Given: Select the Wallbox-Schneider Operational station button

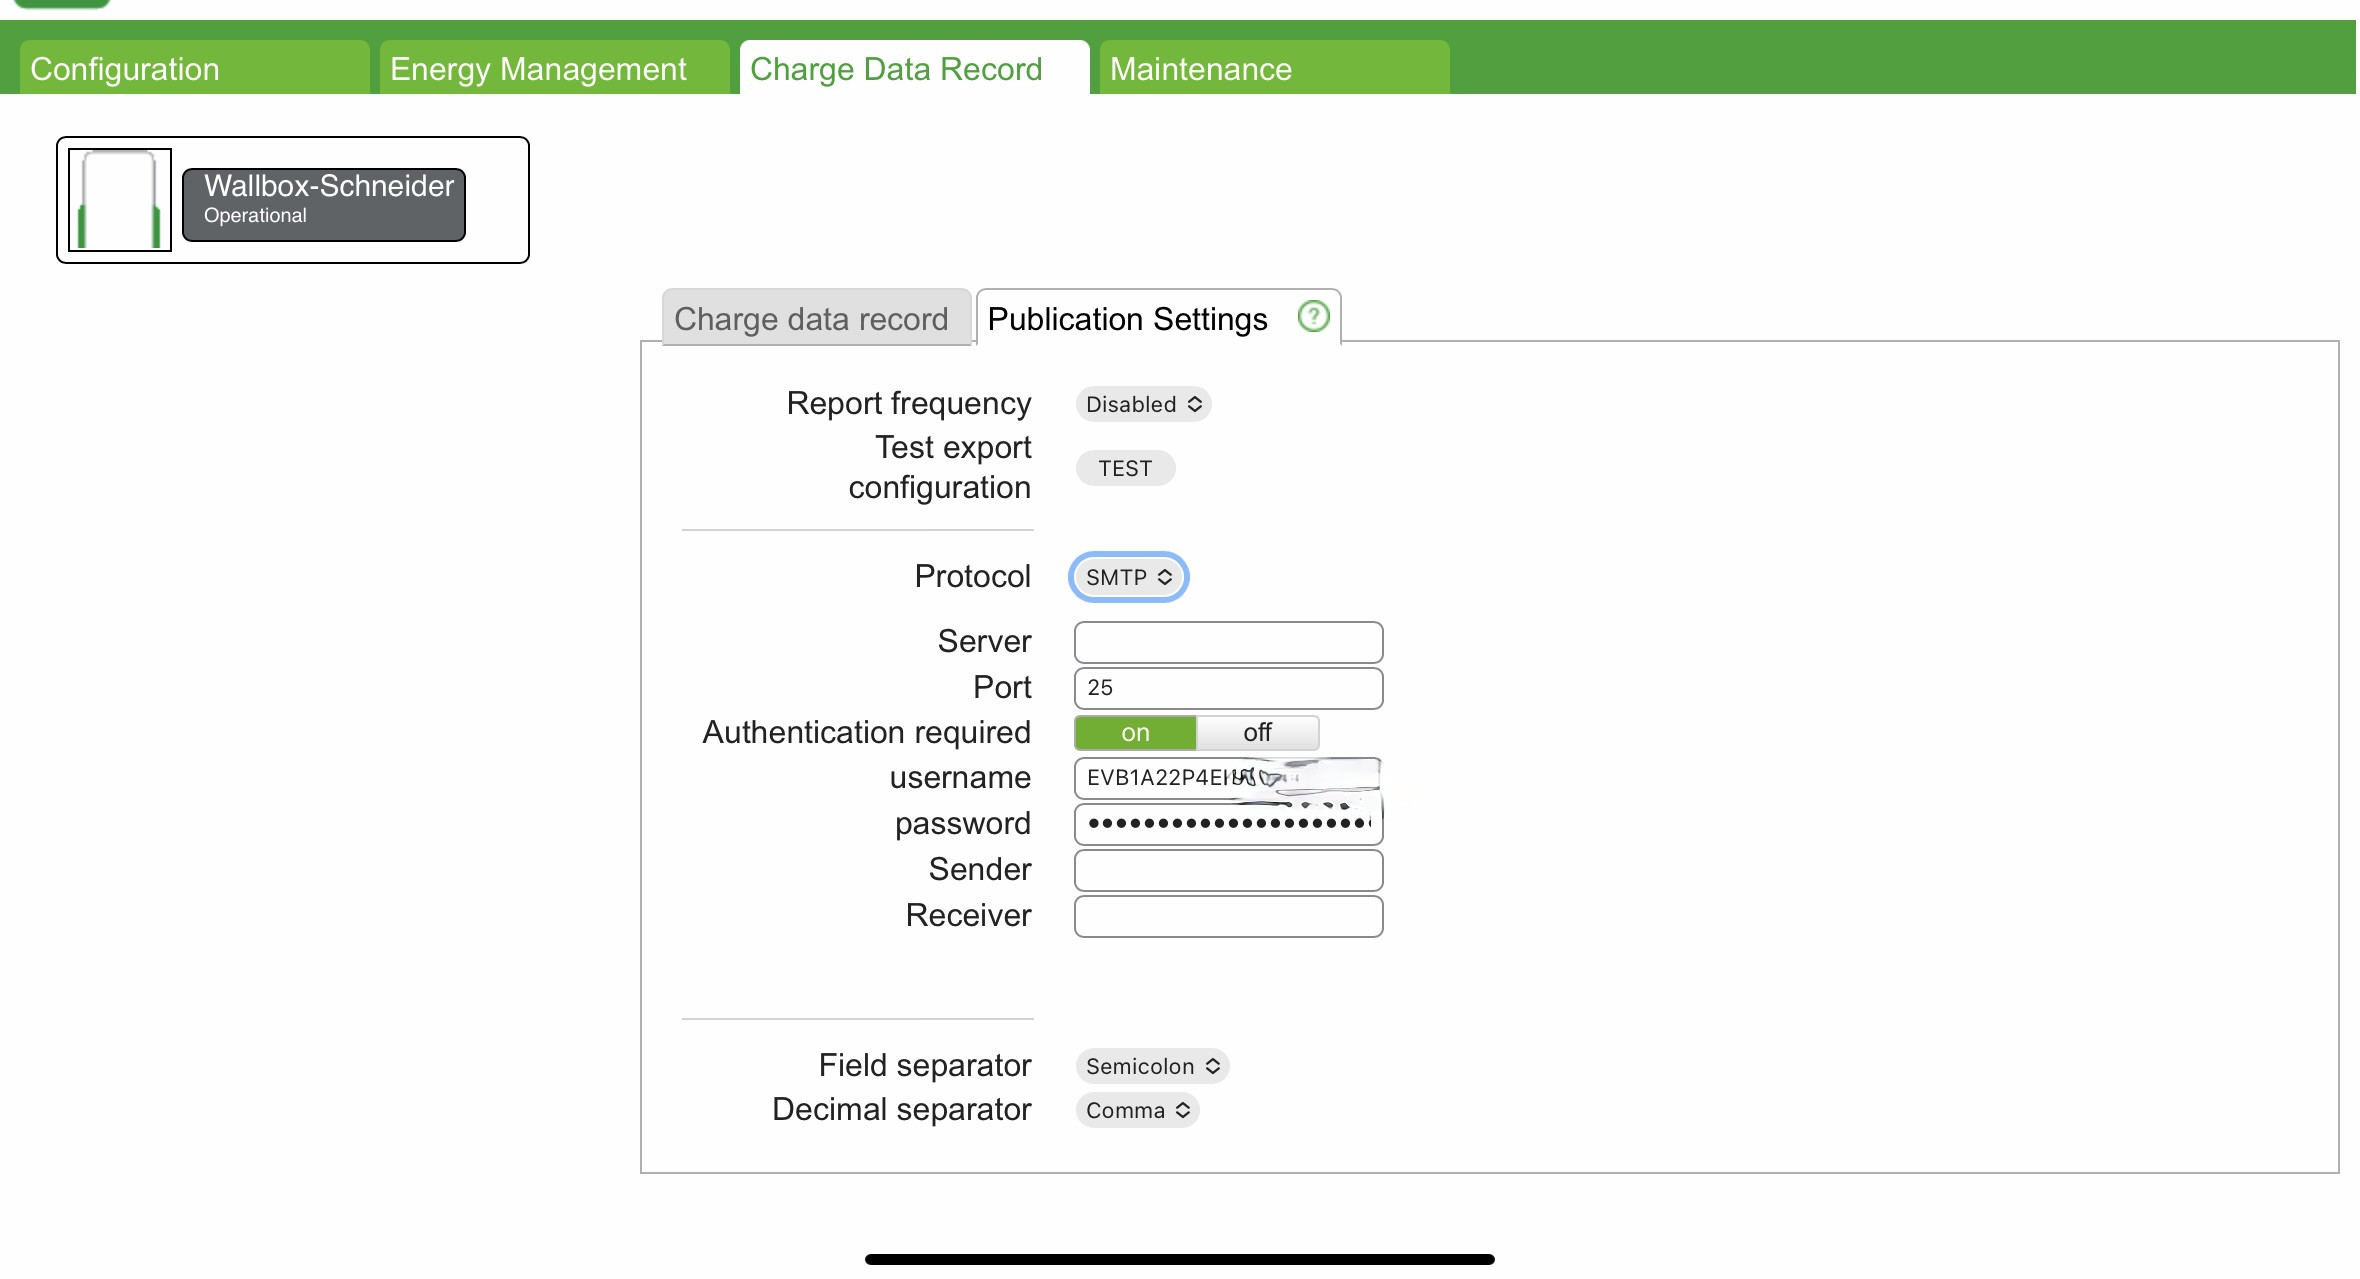Looking at the screenshot, I should click(324, 204).
